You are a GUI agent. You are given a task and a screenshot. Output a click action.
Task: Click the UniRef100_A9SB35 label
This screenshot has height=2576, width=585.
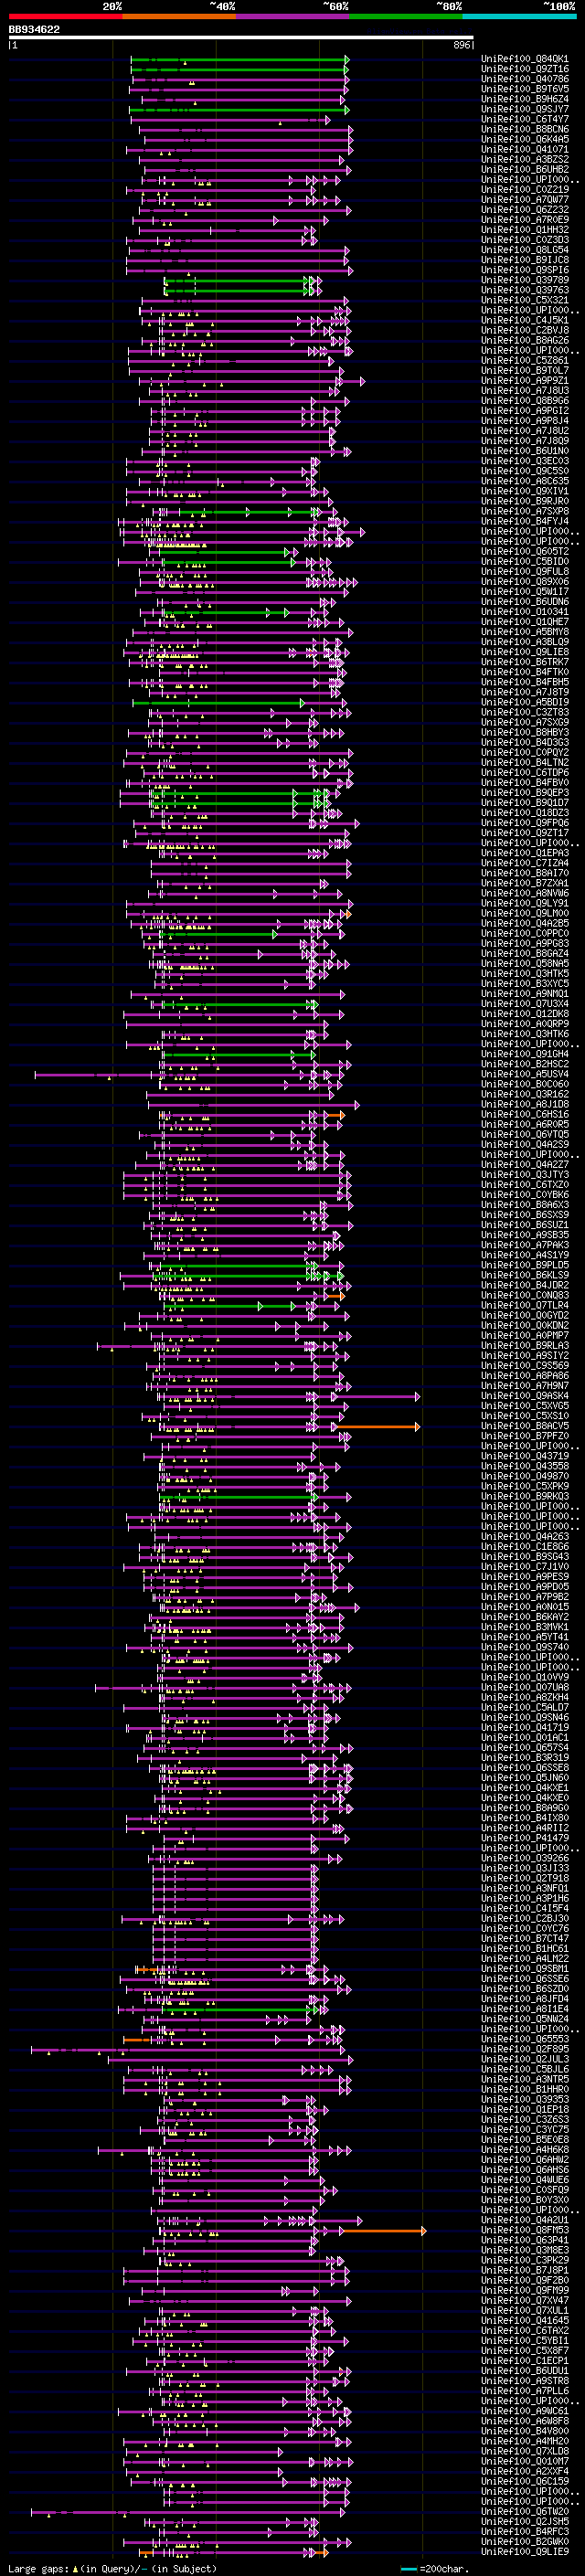click(x=525, y=1235)
